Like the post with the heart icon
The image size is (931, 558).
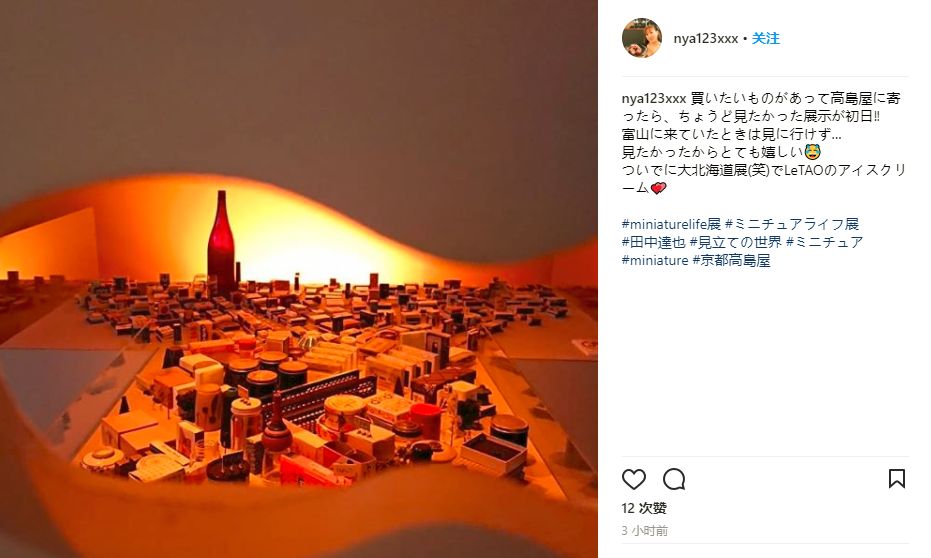[x=634, y=479]
